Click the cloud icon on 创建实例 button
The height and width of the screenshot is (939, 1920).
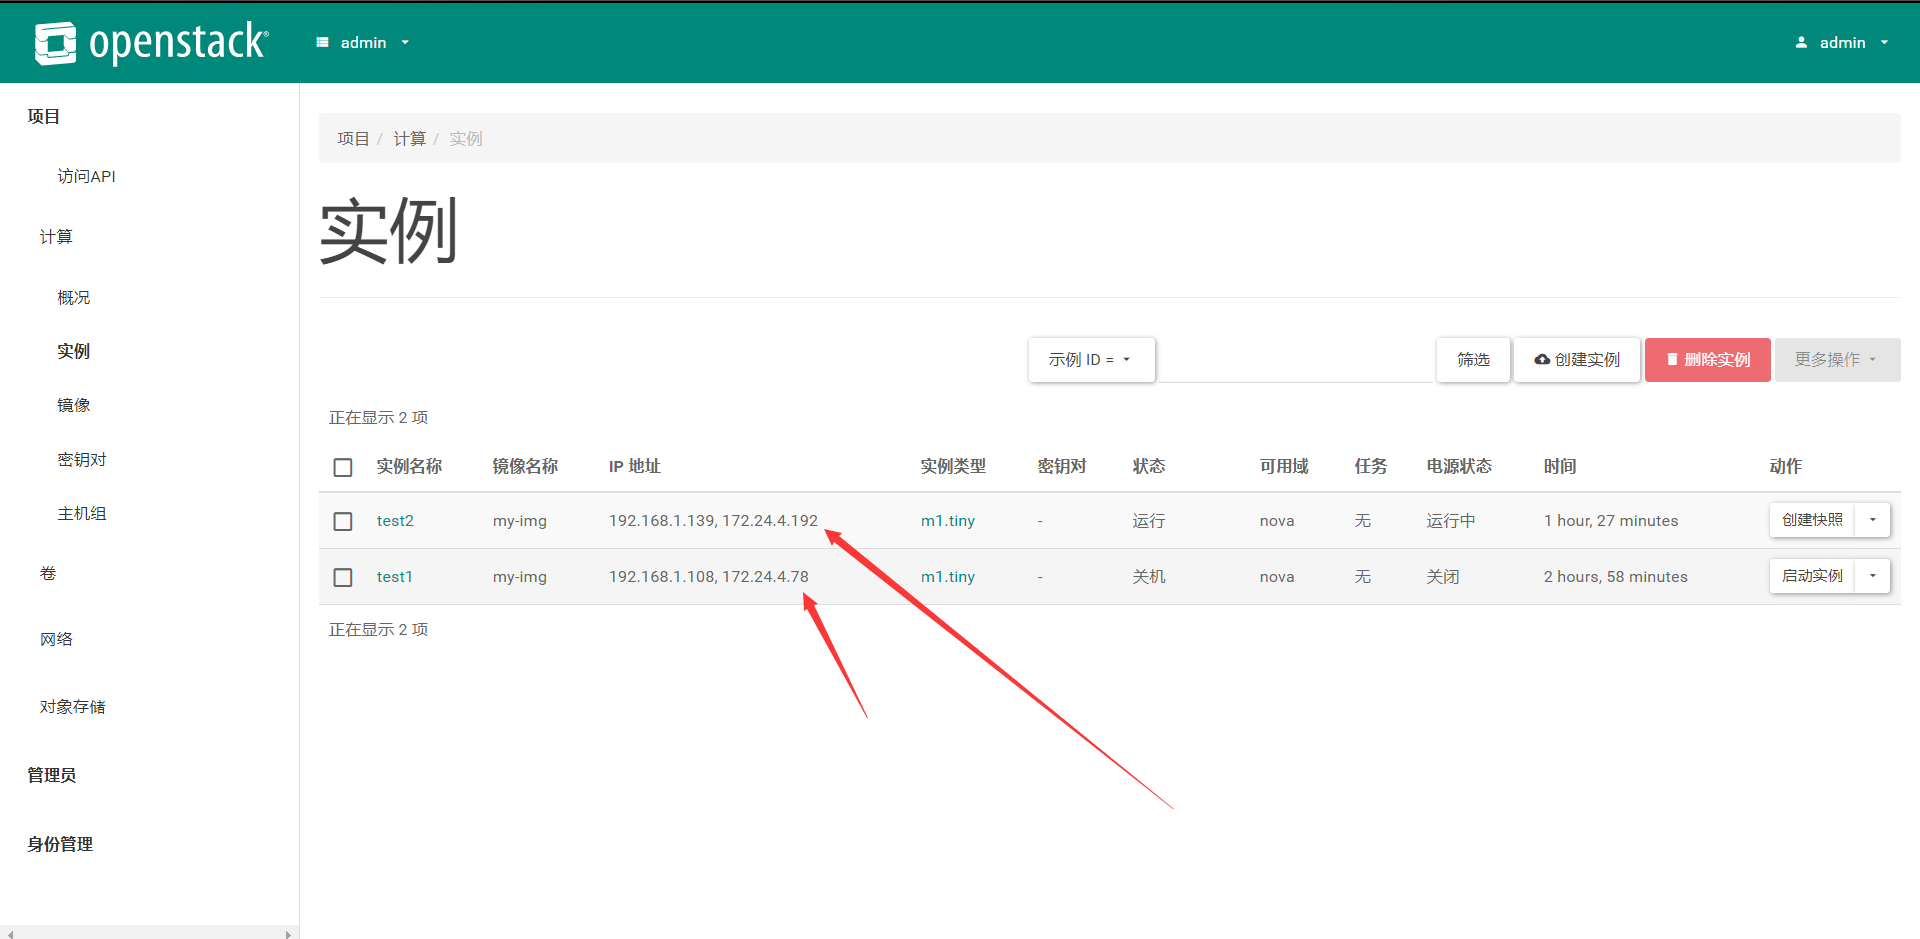tap(1542, 360)
